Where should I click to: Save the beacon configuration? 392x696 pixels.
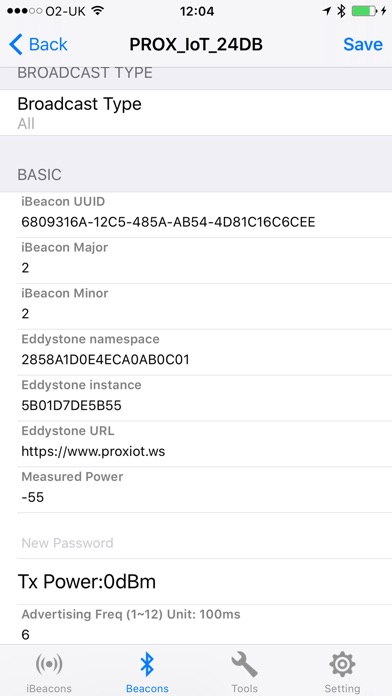363,44
